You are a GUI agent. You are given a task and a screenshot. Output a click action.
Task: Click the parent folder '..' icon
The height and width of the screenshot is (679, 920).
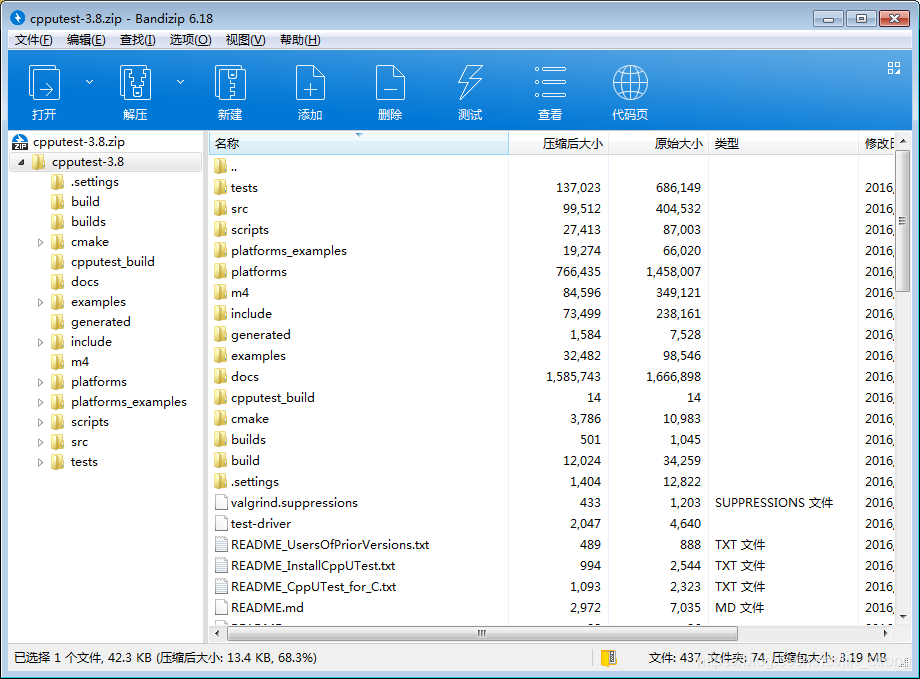point(220,167)
